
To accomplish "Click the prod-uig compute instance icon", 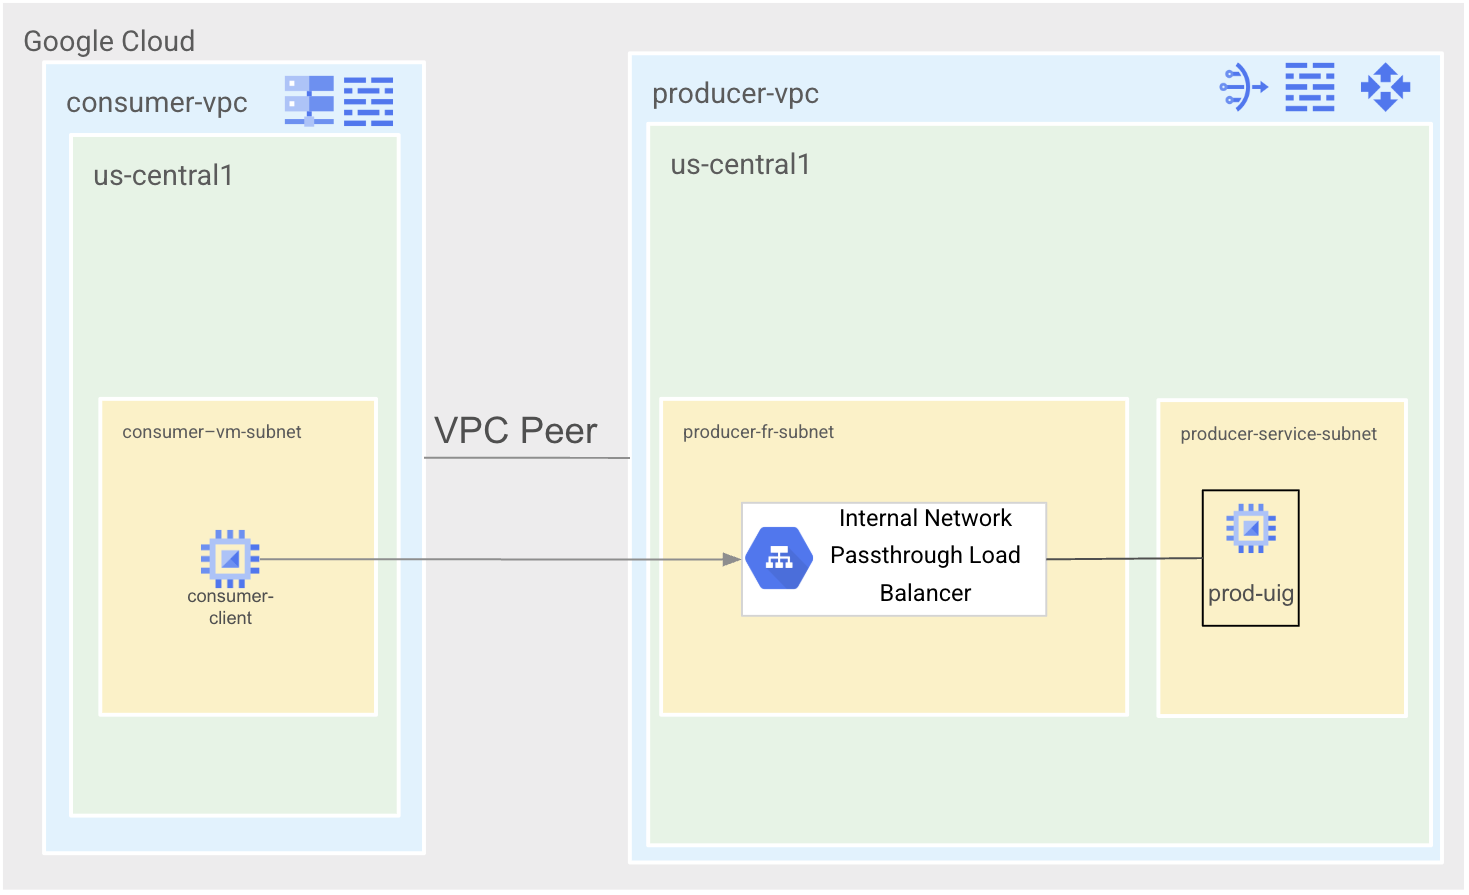I will tap(1250, 528).
